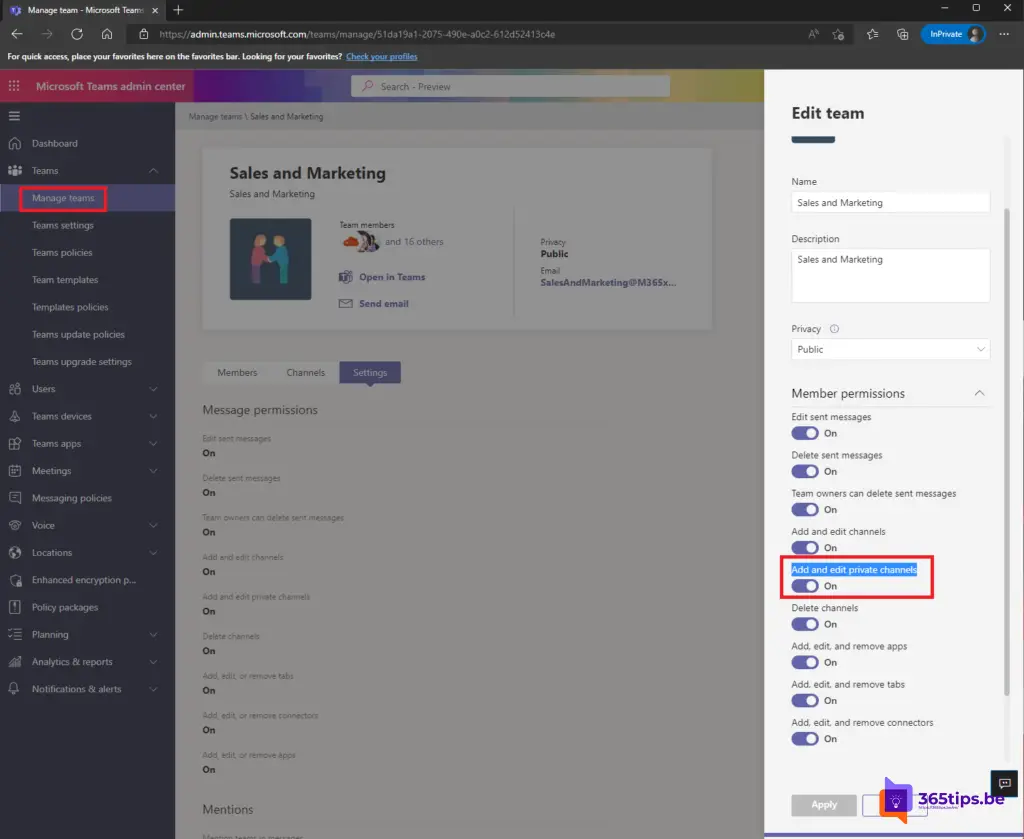Click the Meetings calendar icon
The image size is (1024, 839).
(x=15, y=470)
